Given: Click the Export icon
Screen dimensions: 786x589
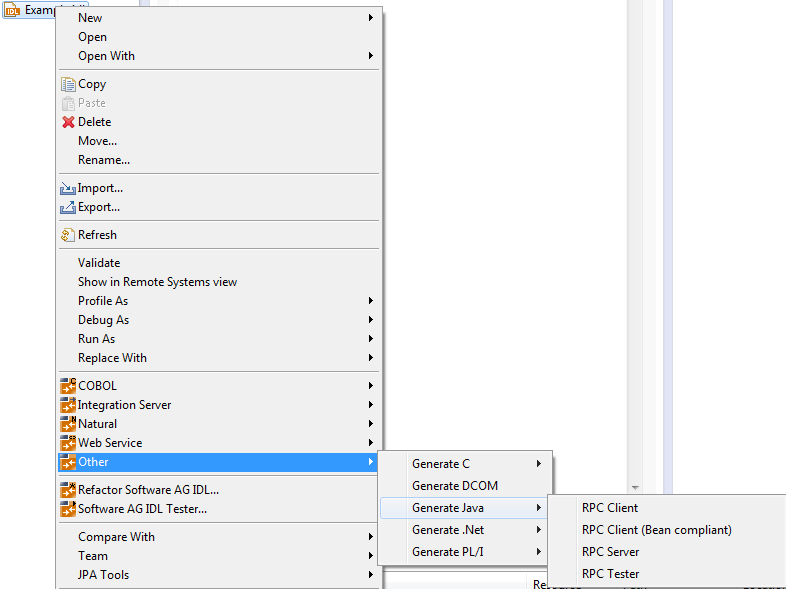Looking at the screenshot, I should coord(68,207).
